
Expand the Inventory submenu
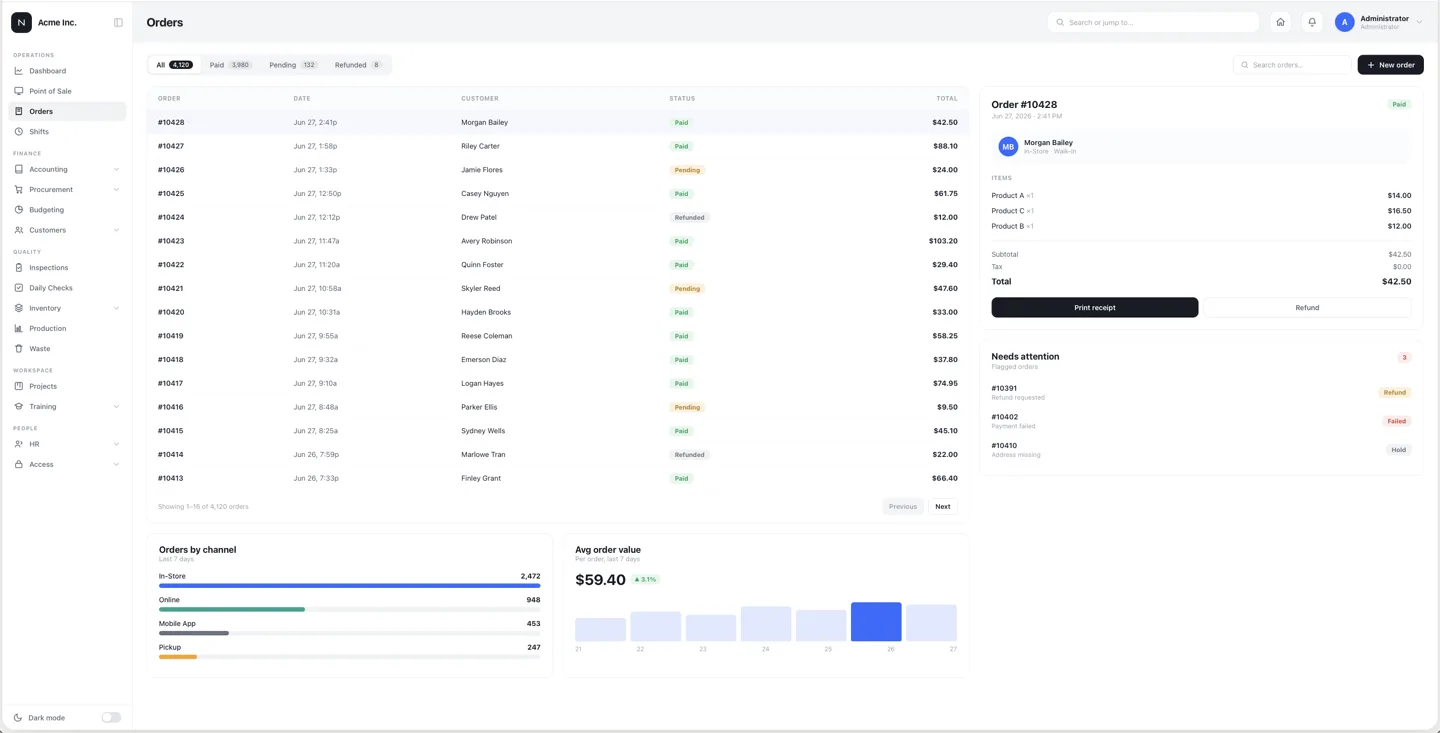tap(116, 308)
